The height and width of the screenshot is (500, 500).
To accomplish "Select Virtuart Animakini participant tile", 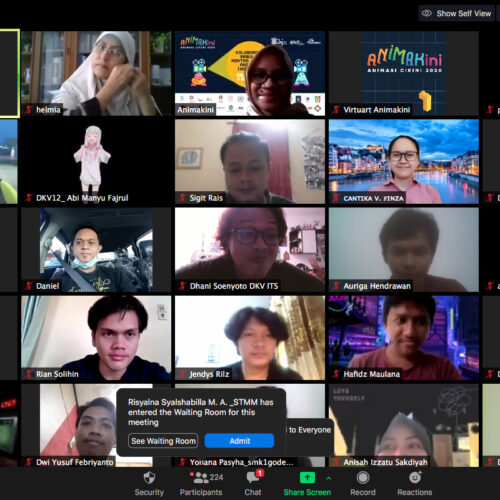I will tap(404, 73).
